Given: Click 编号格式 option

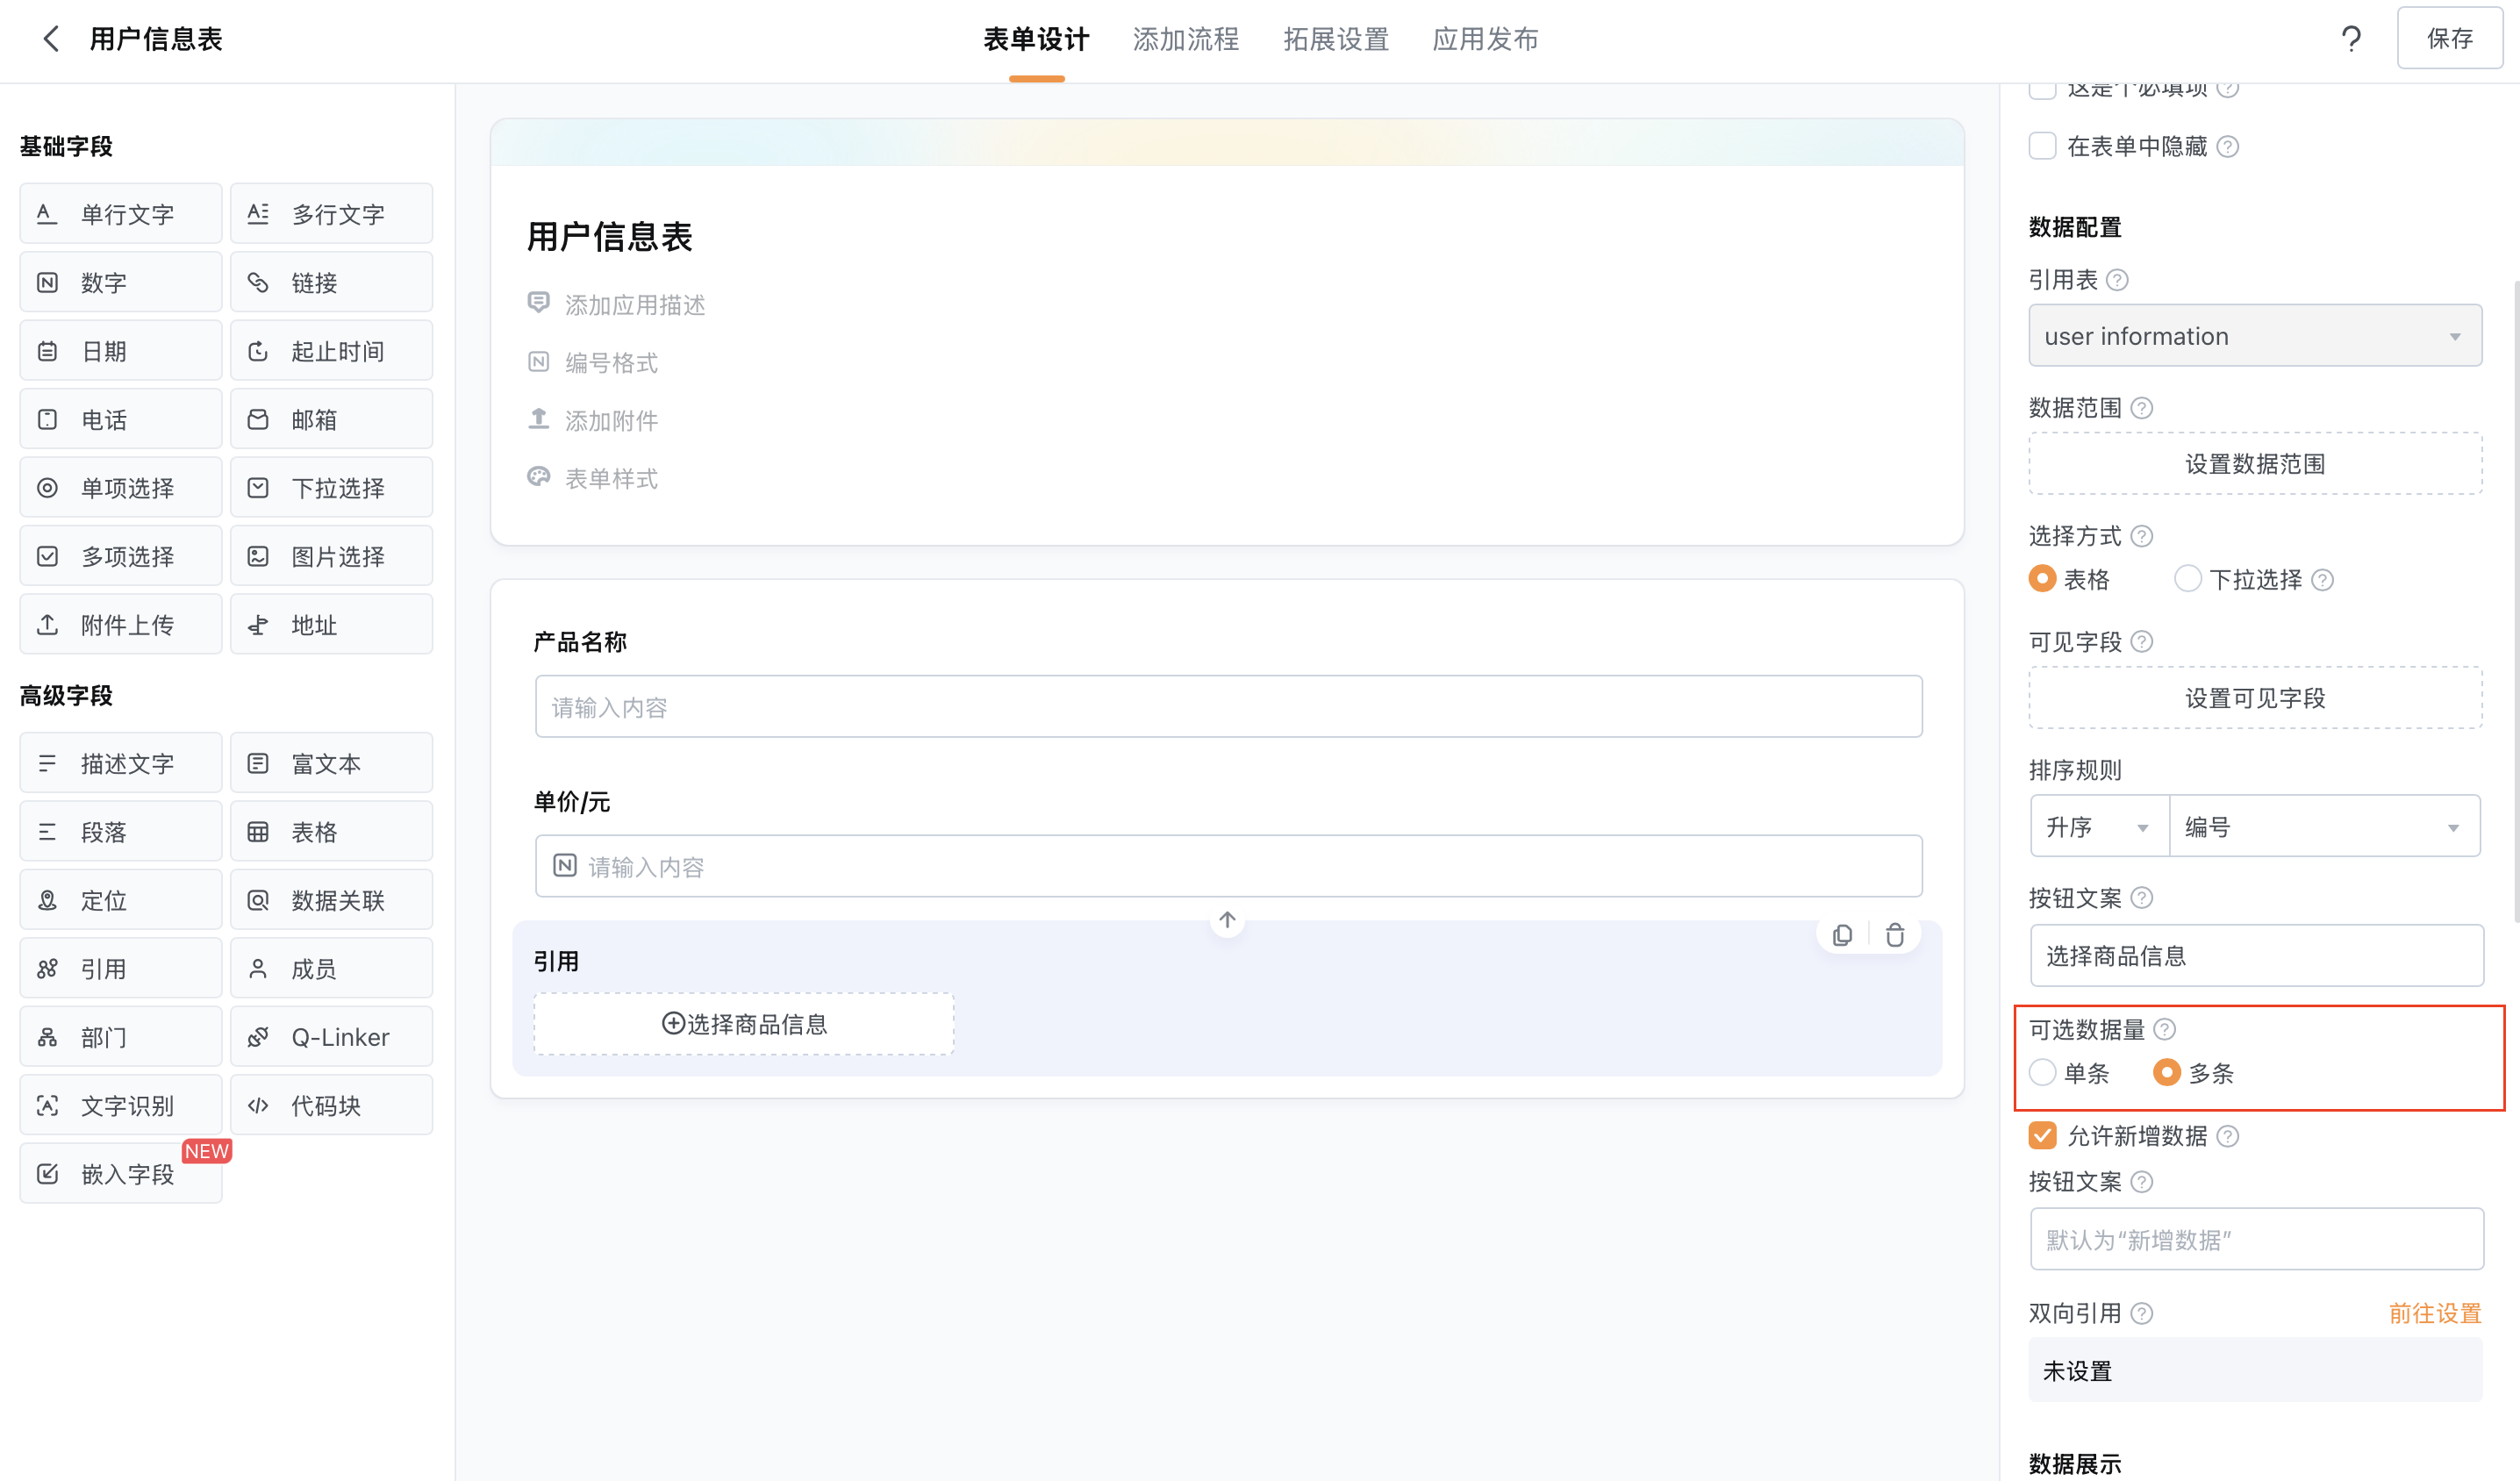Looking at the screenshot, I should click(x=611, y=363).
